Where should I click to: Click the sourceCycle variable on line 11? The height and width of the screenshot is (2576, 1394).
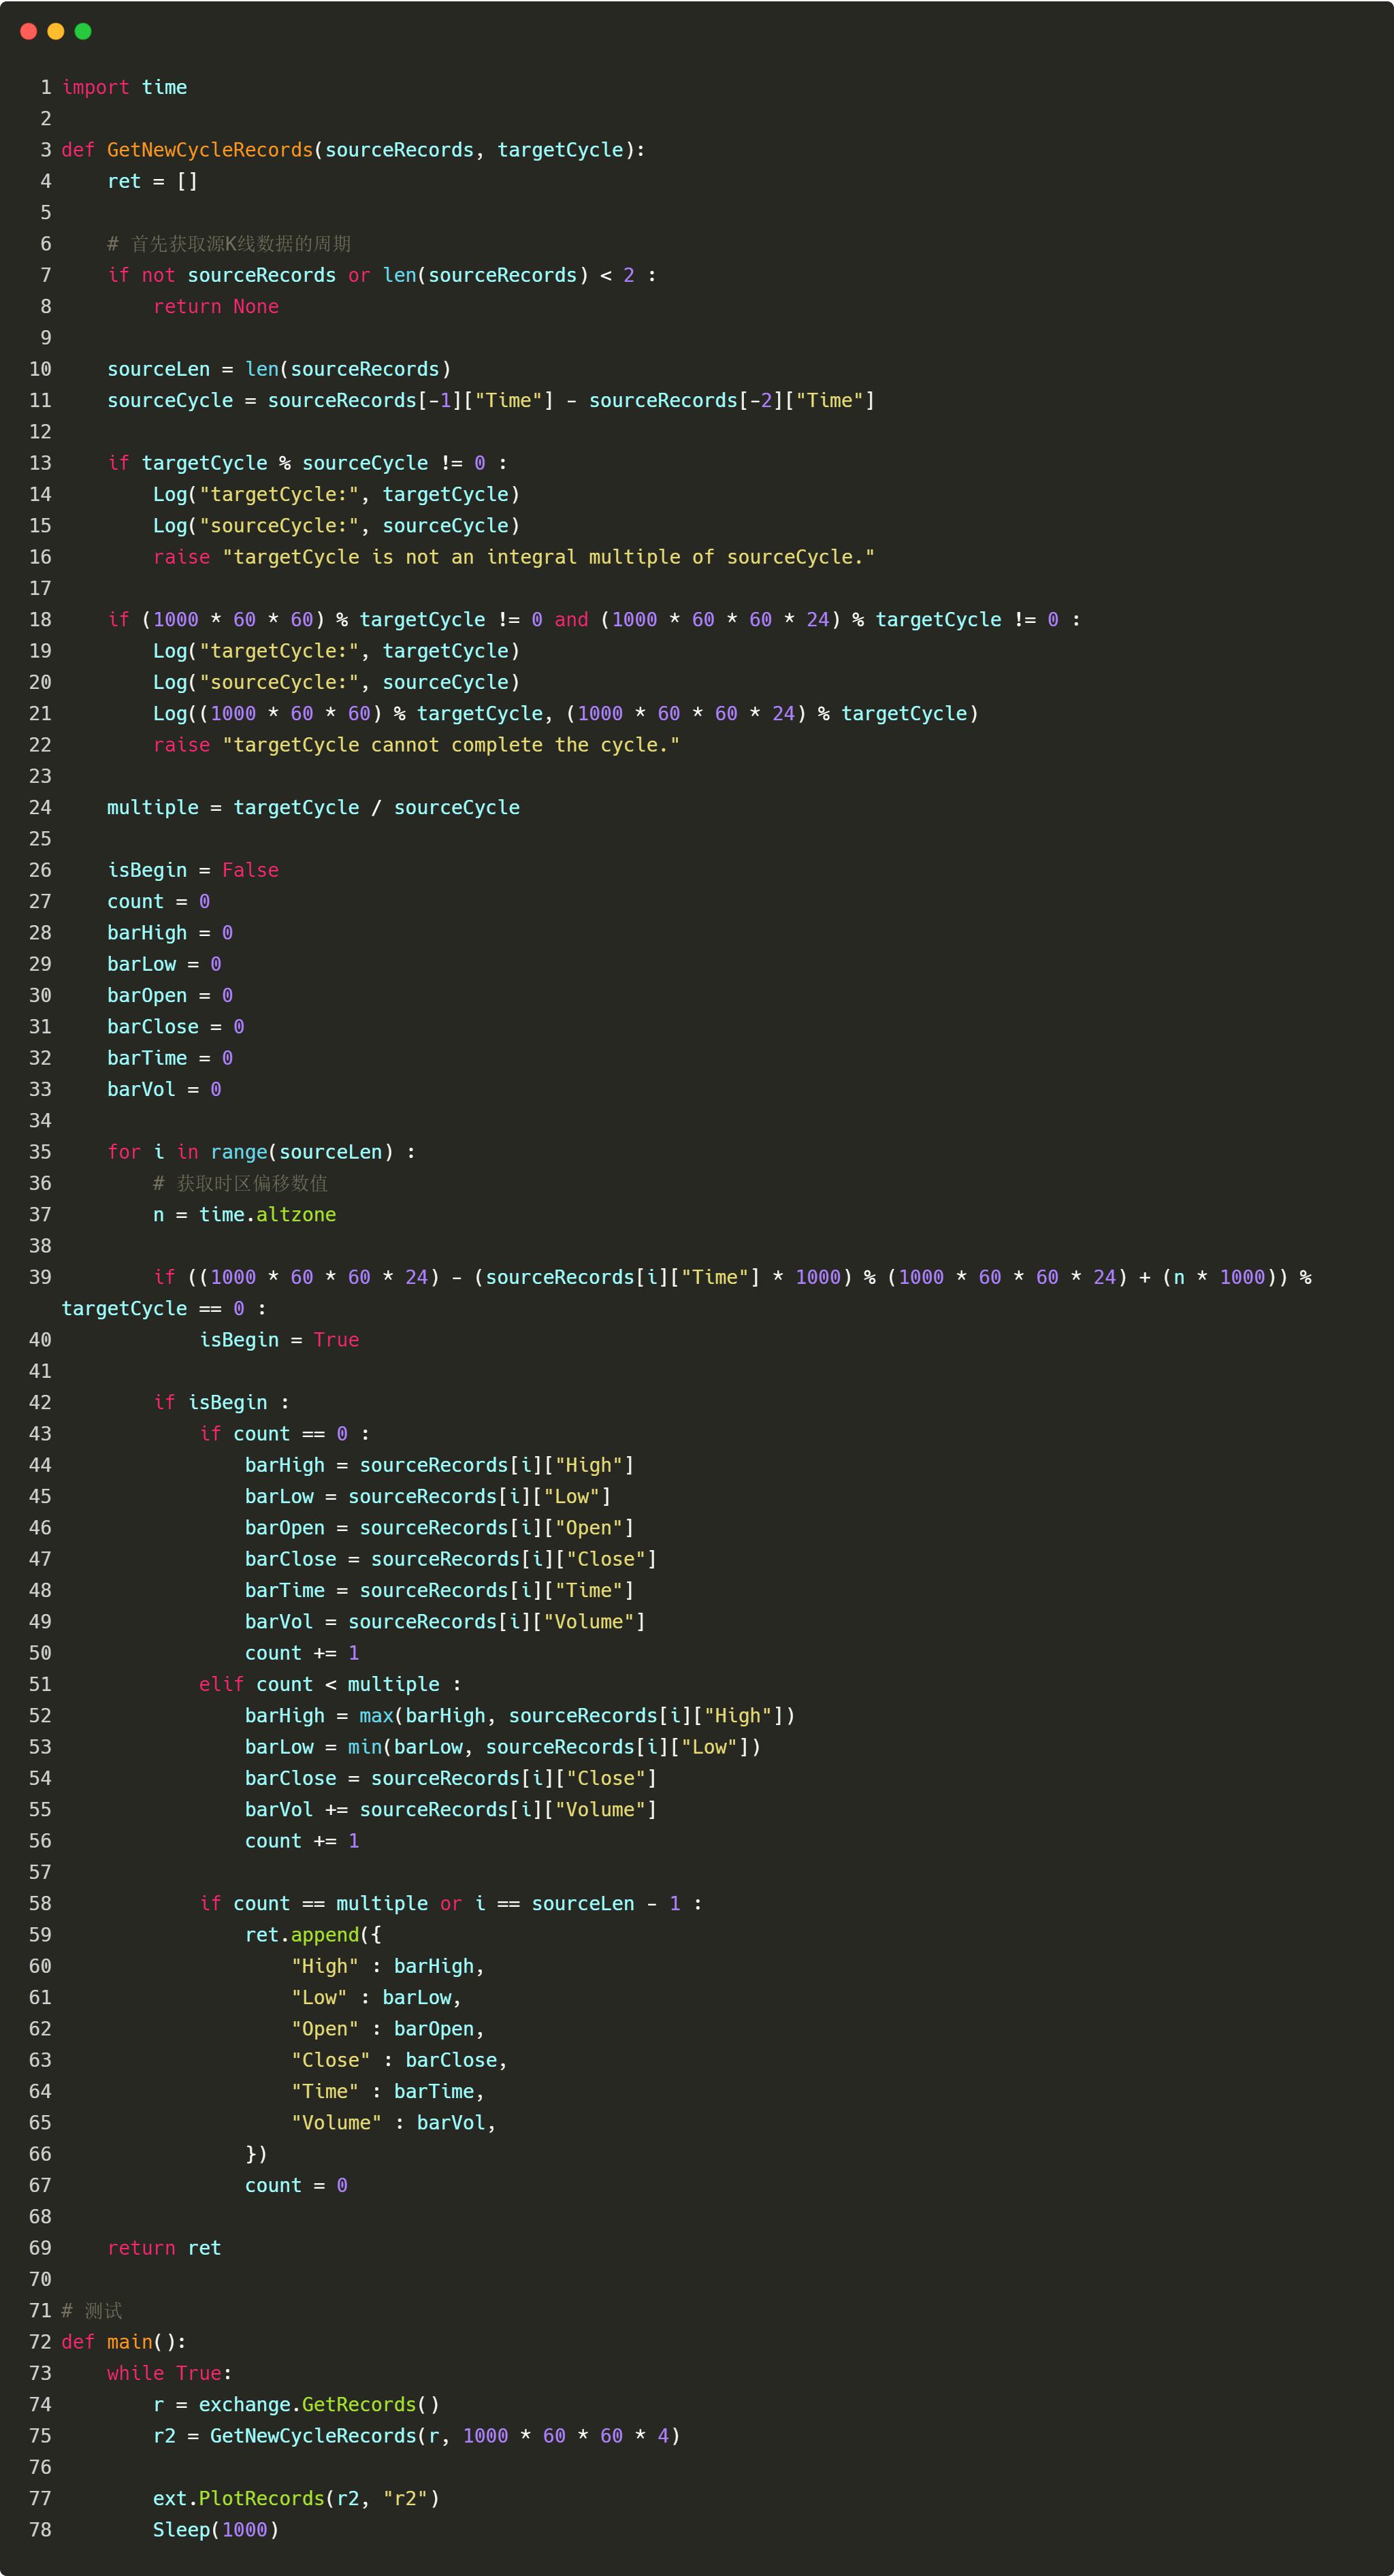169,401
